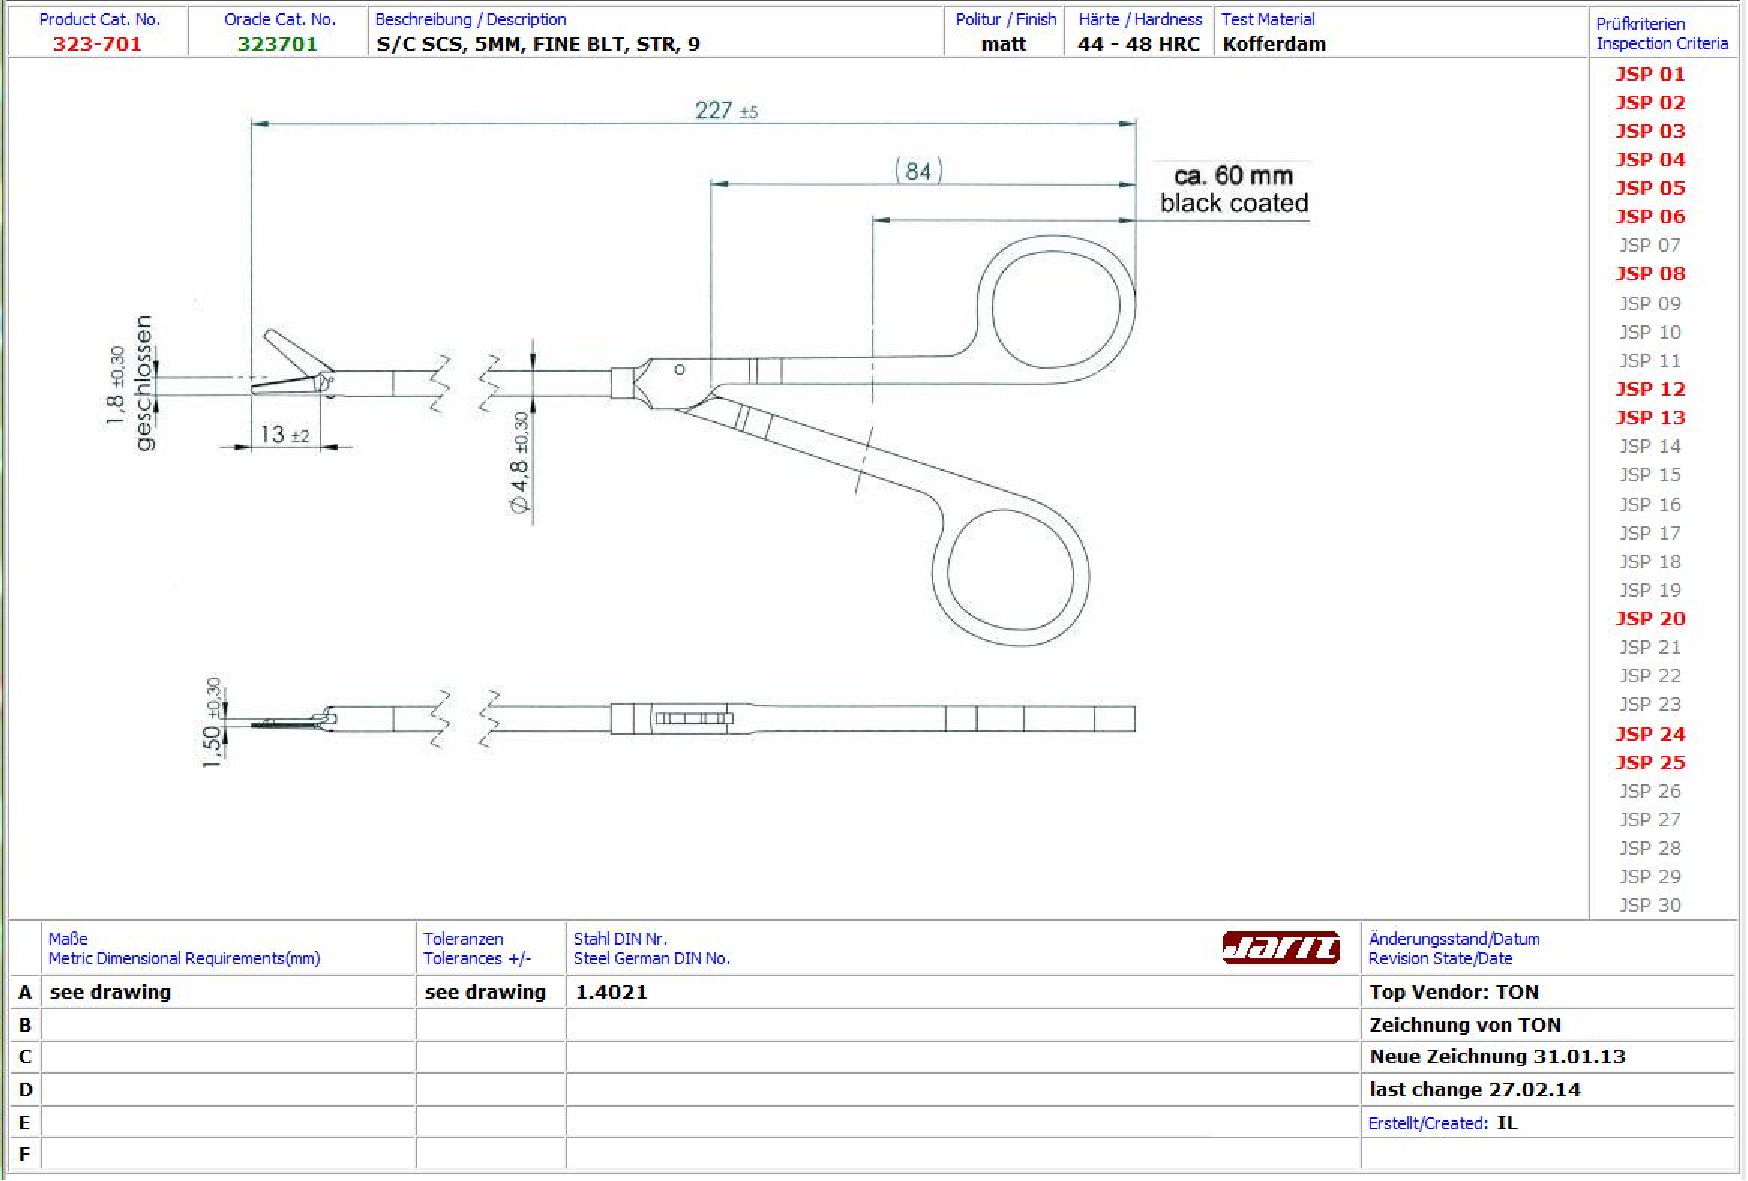
Task: Click the hardness value 44 - 48 HRC
Action: 1138,44
